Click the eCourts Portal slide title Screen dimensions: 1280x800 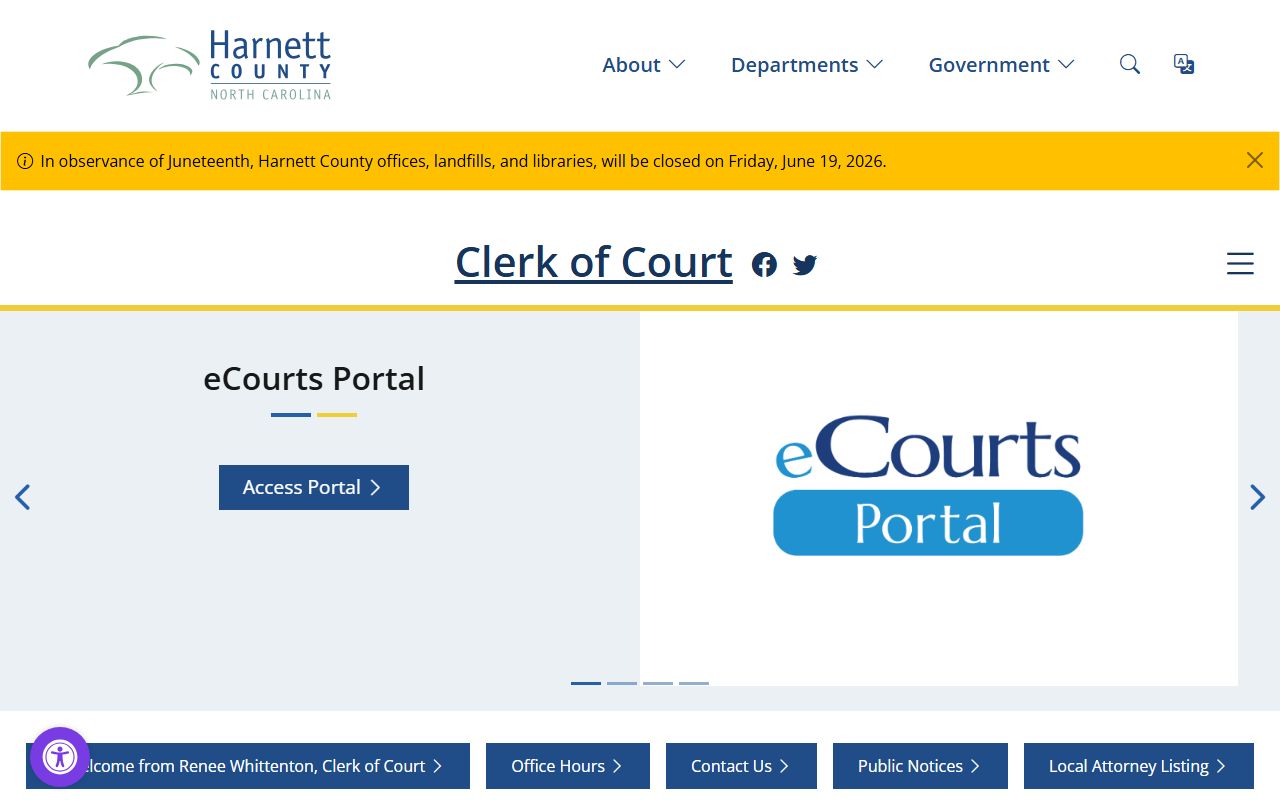[x=314, y=379]
